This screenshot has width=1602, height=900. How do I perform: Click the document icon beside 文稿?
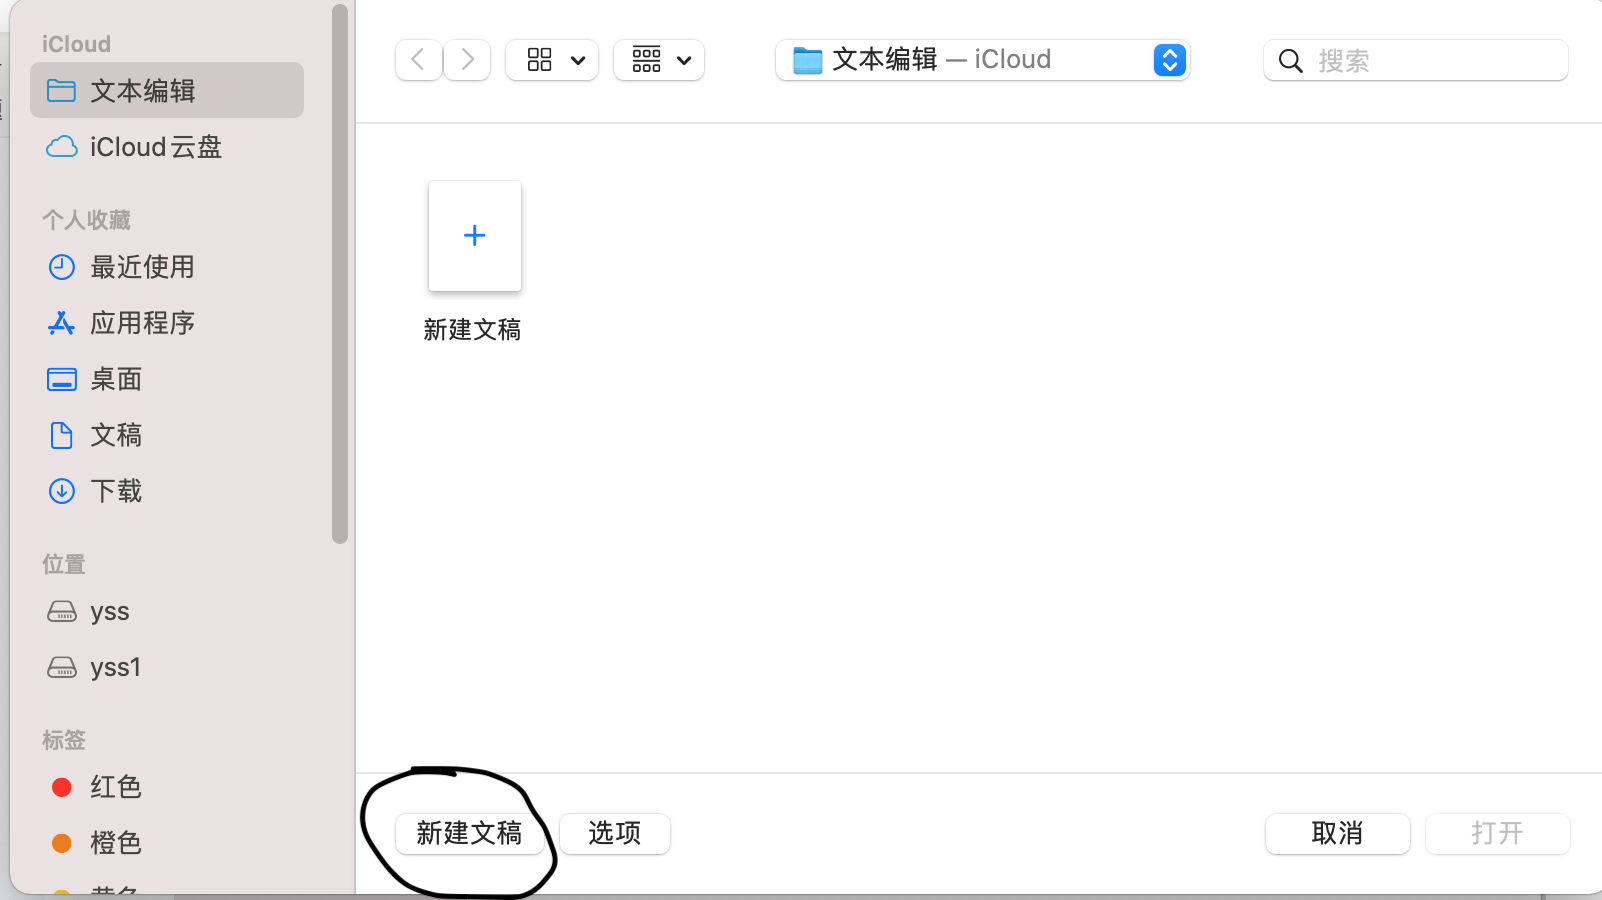pyautogui.click(x=62, y=435)
